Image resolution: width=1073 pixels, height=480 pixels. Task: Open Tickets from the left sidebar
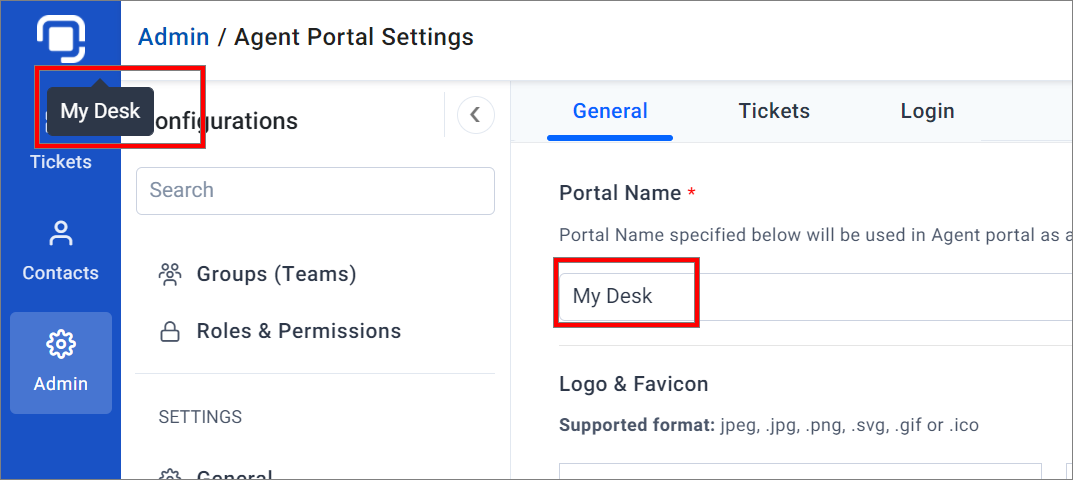coord(61,162)
